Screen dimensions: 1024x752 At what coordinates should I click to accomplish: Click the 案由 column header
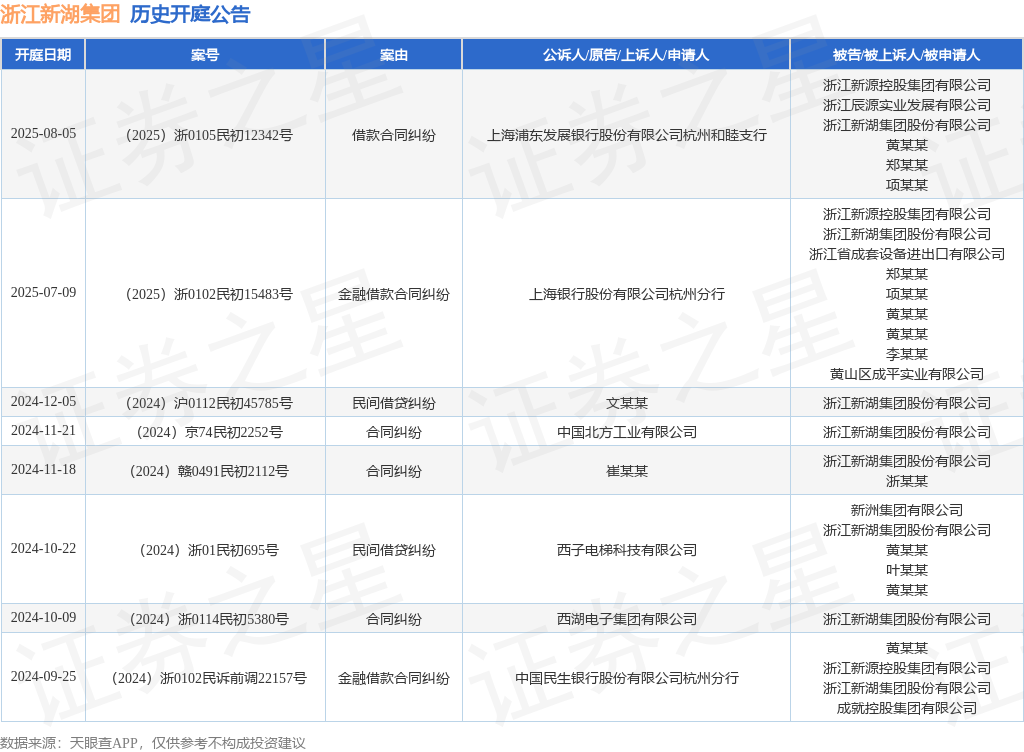tap(393, 55)
